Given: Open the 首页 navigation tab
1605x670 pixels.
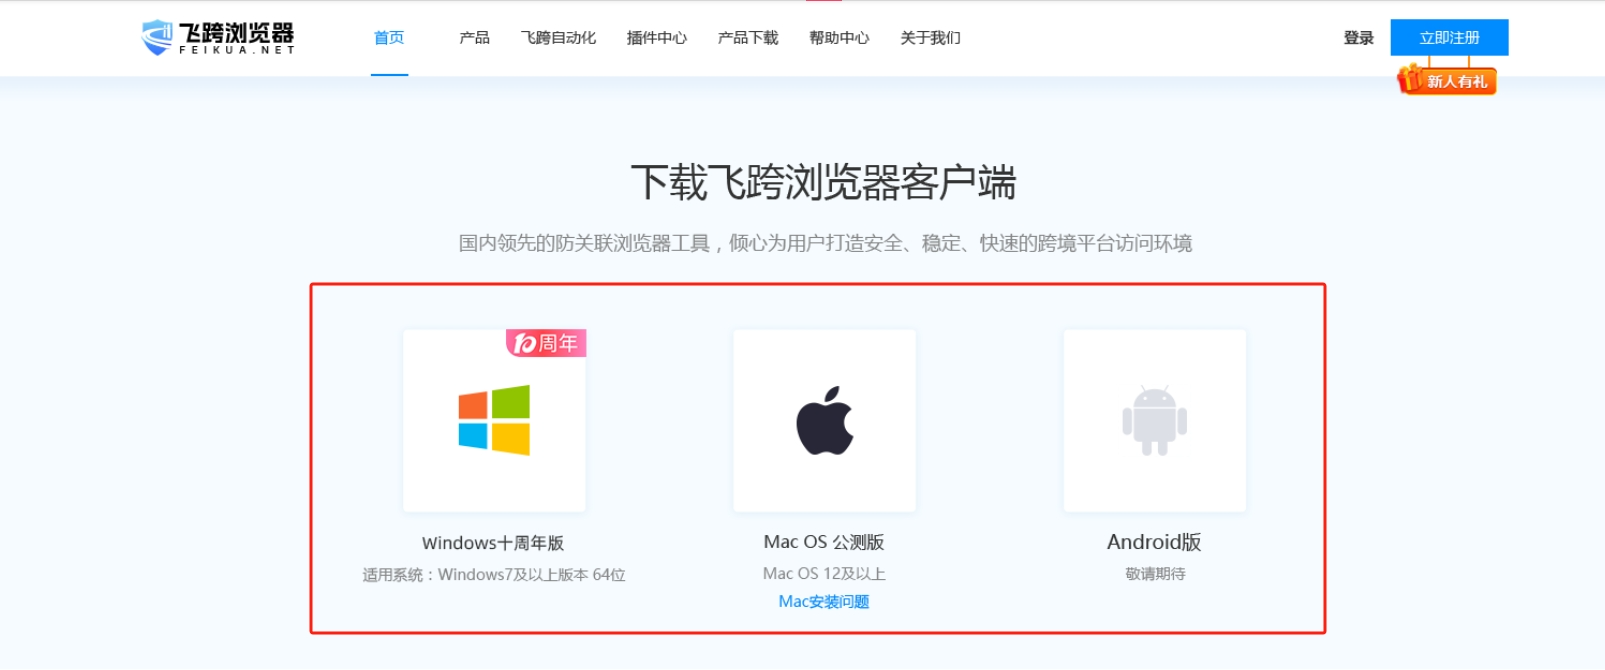Looking at the screenshot, I should pyautogui.click(x=389, y=38).
